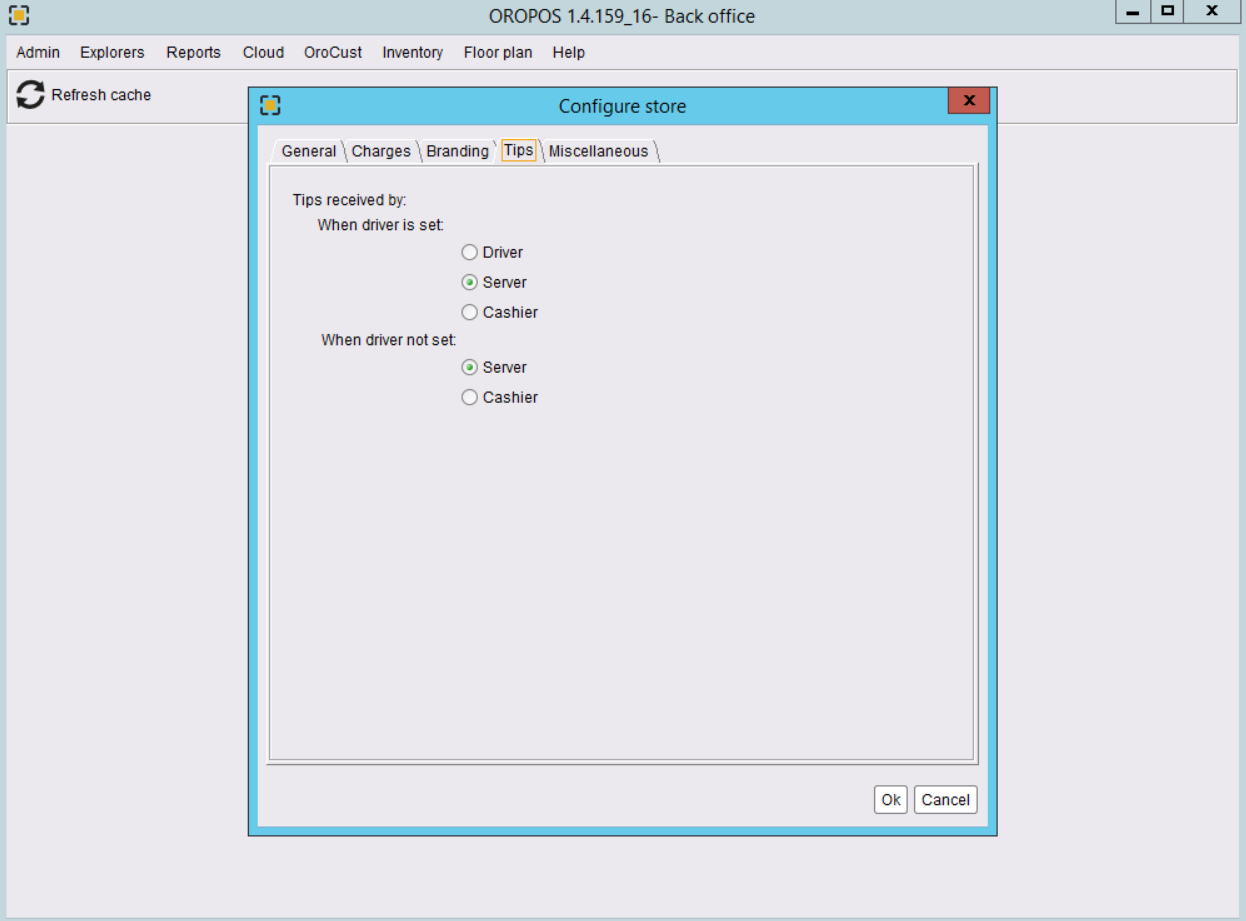Switch to the Tips tab
The width and height of the screenshot is (1246, 921).
(518, 150)
